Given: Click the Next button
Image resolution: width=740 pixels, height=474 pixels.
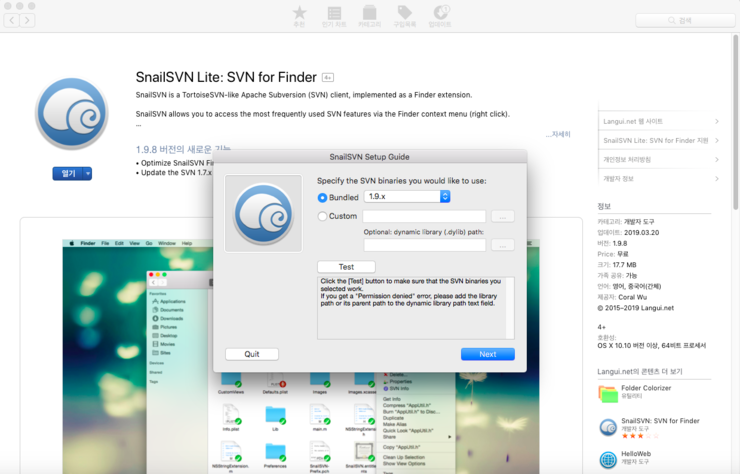Looking at the screenshot, I should pyautogui.click(x=487, y=354).
